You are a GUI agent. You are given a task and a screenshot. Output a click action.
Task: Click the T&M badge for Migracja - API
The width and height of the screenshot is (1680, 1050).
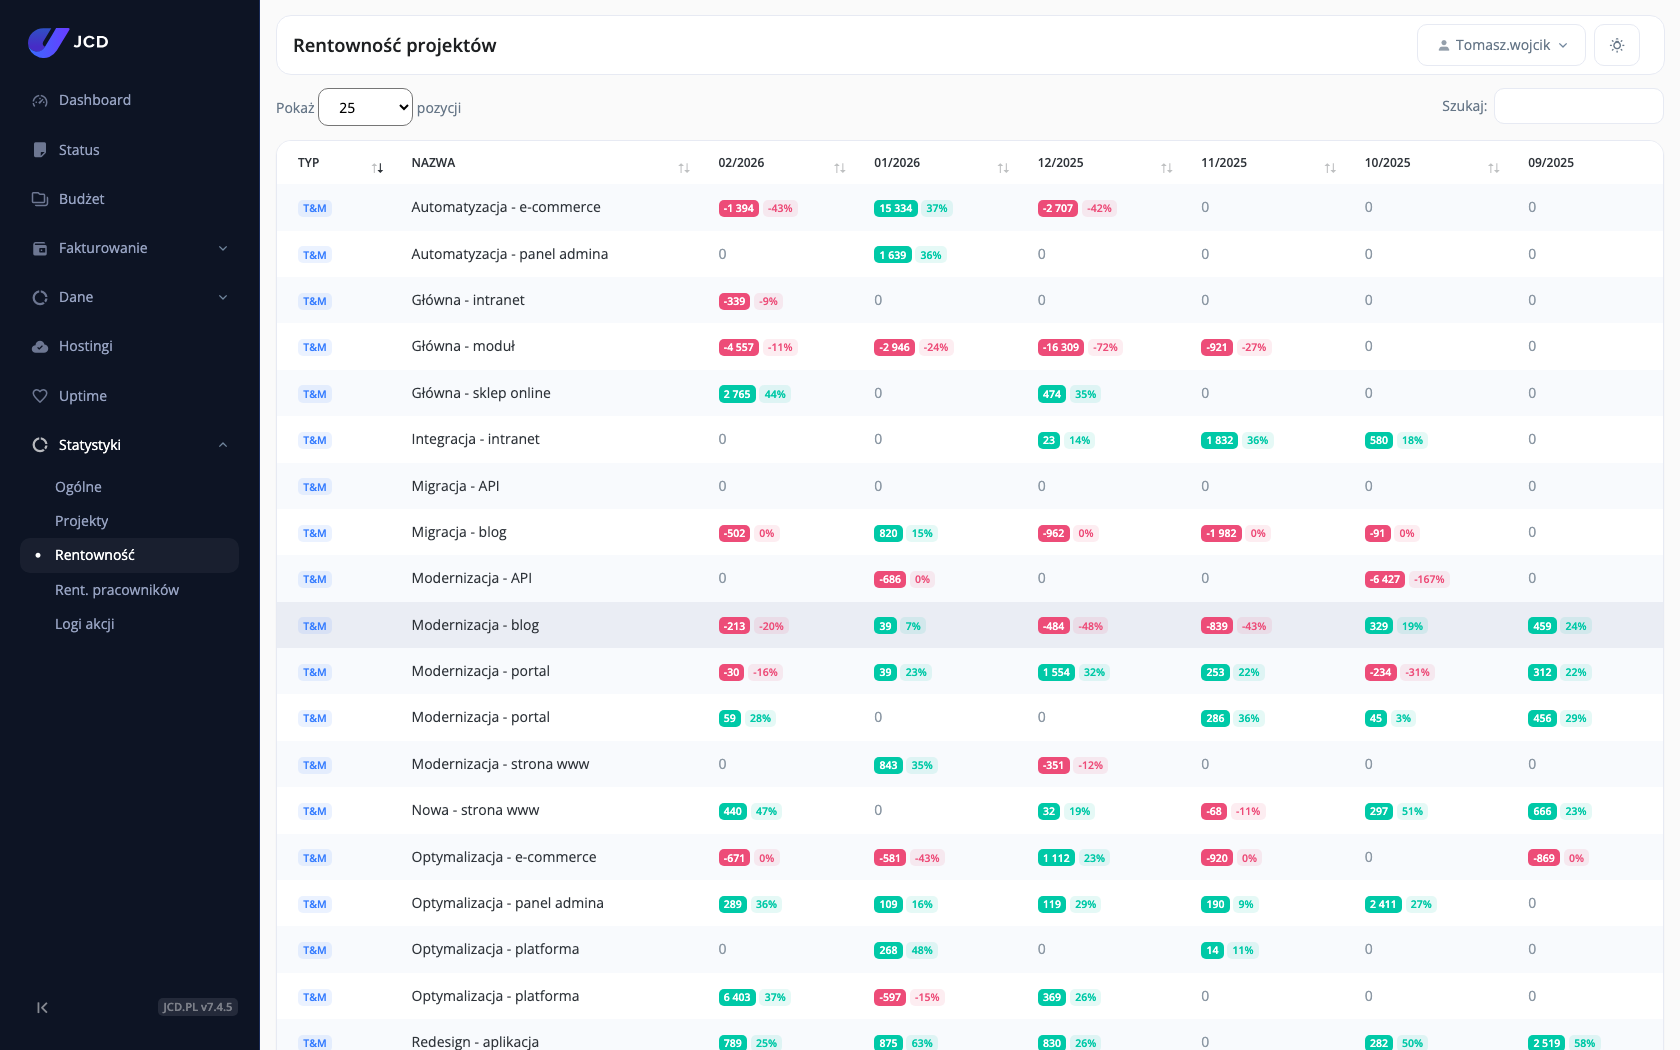(315, 487)
